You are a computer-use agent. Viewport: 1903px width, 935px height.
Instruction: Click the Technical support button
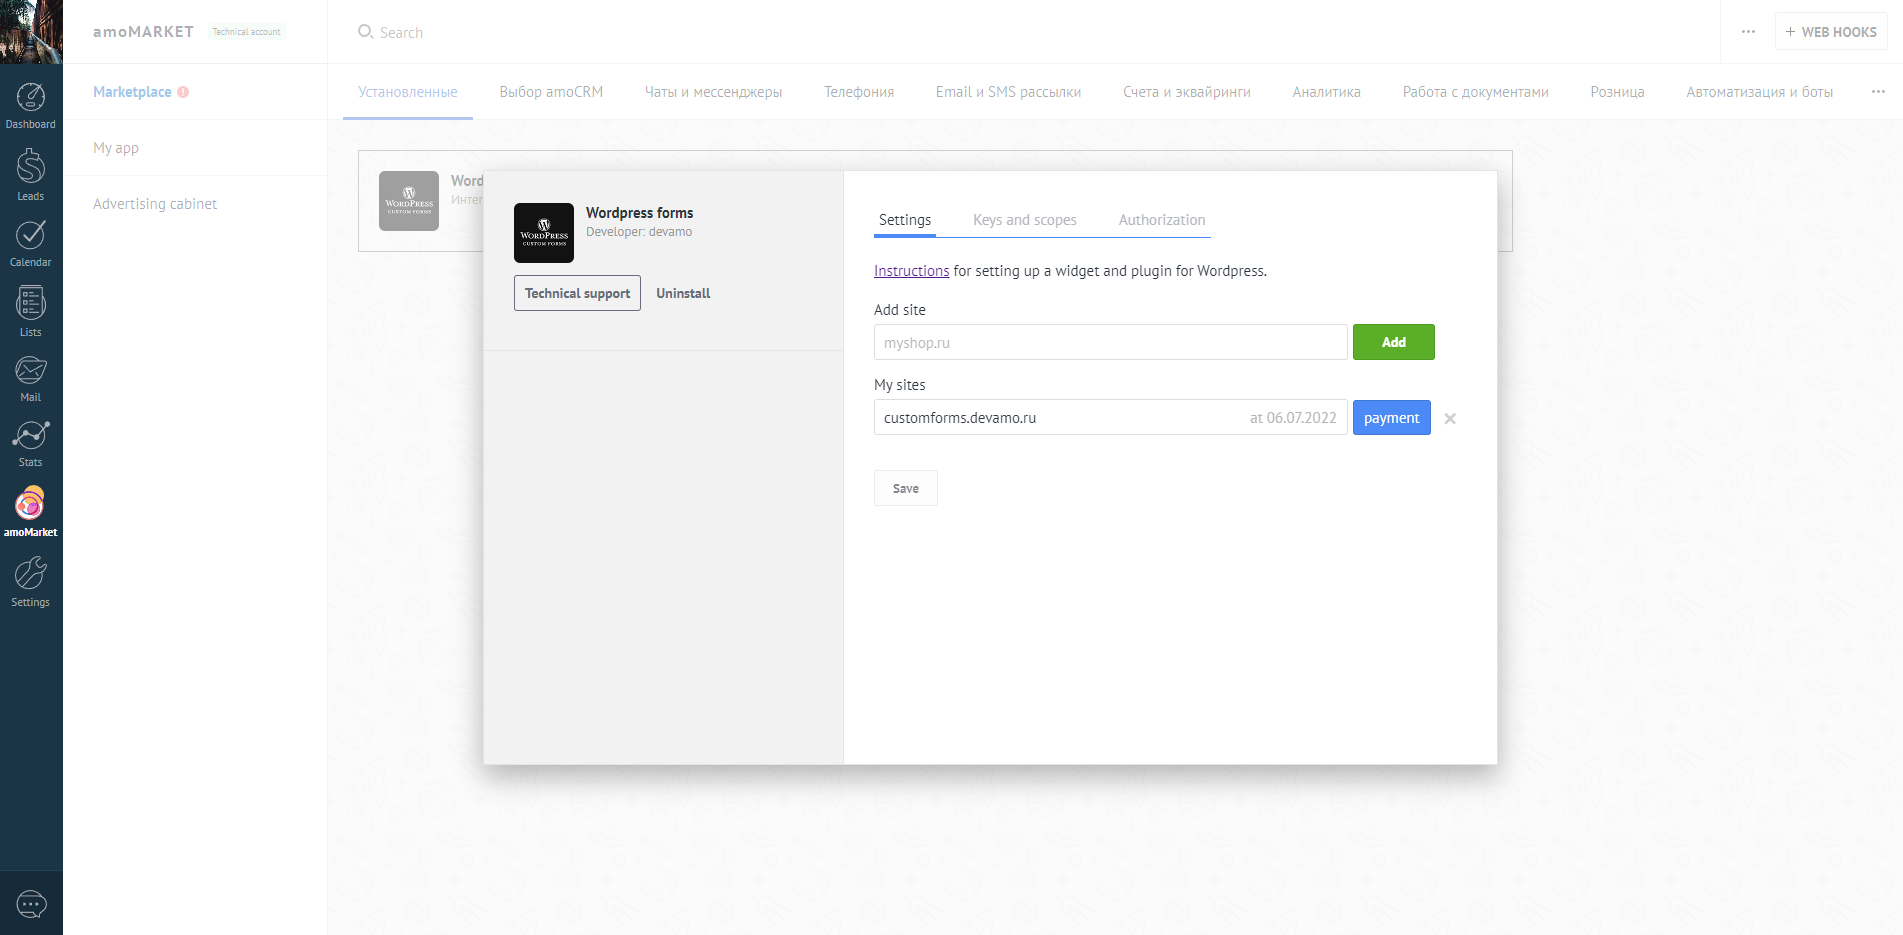[x=577, y=293]
